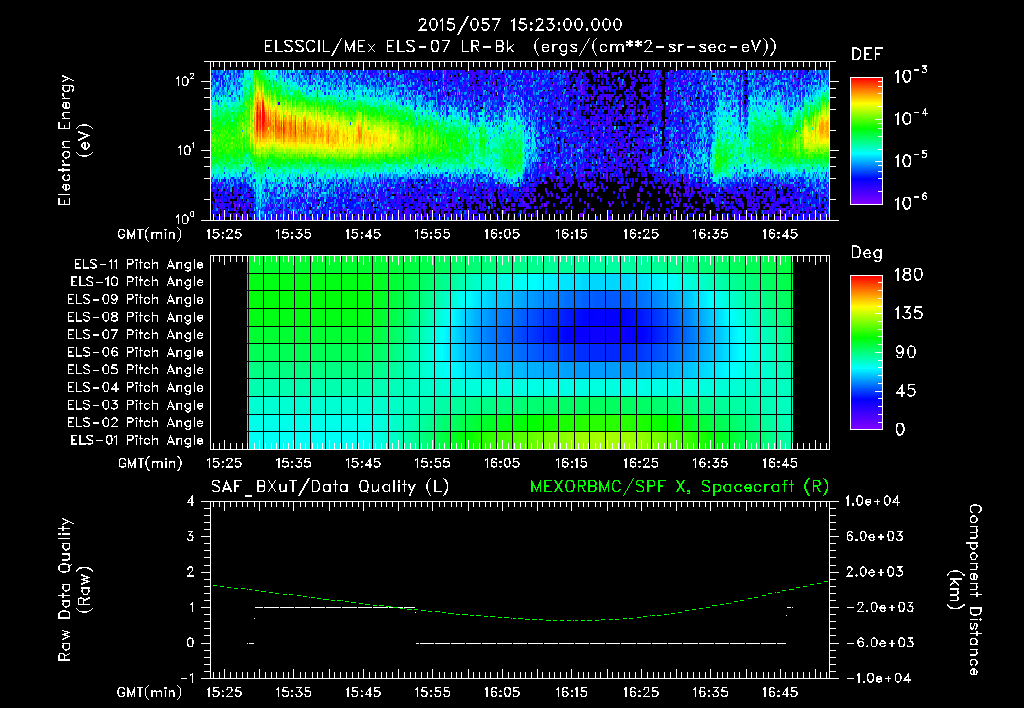Screen dimensions: 1024x708
Task: Click GMT(min) label under the energy spectrogram
Action: click(149, 234)
